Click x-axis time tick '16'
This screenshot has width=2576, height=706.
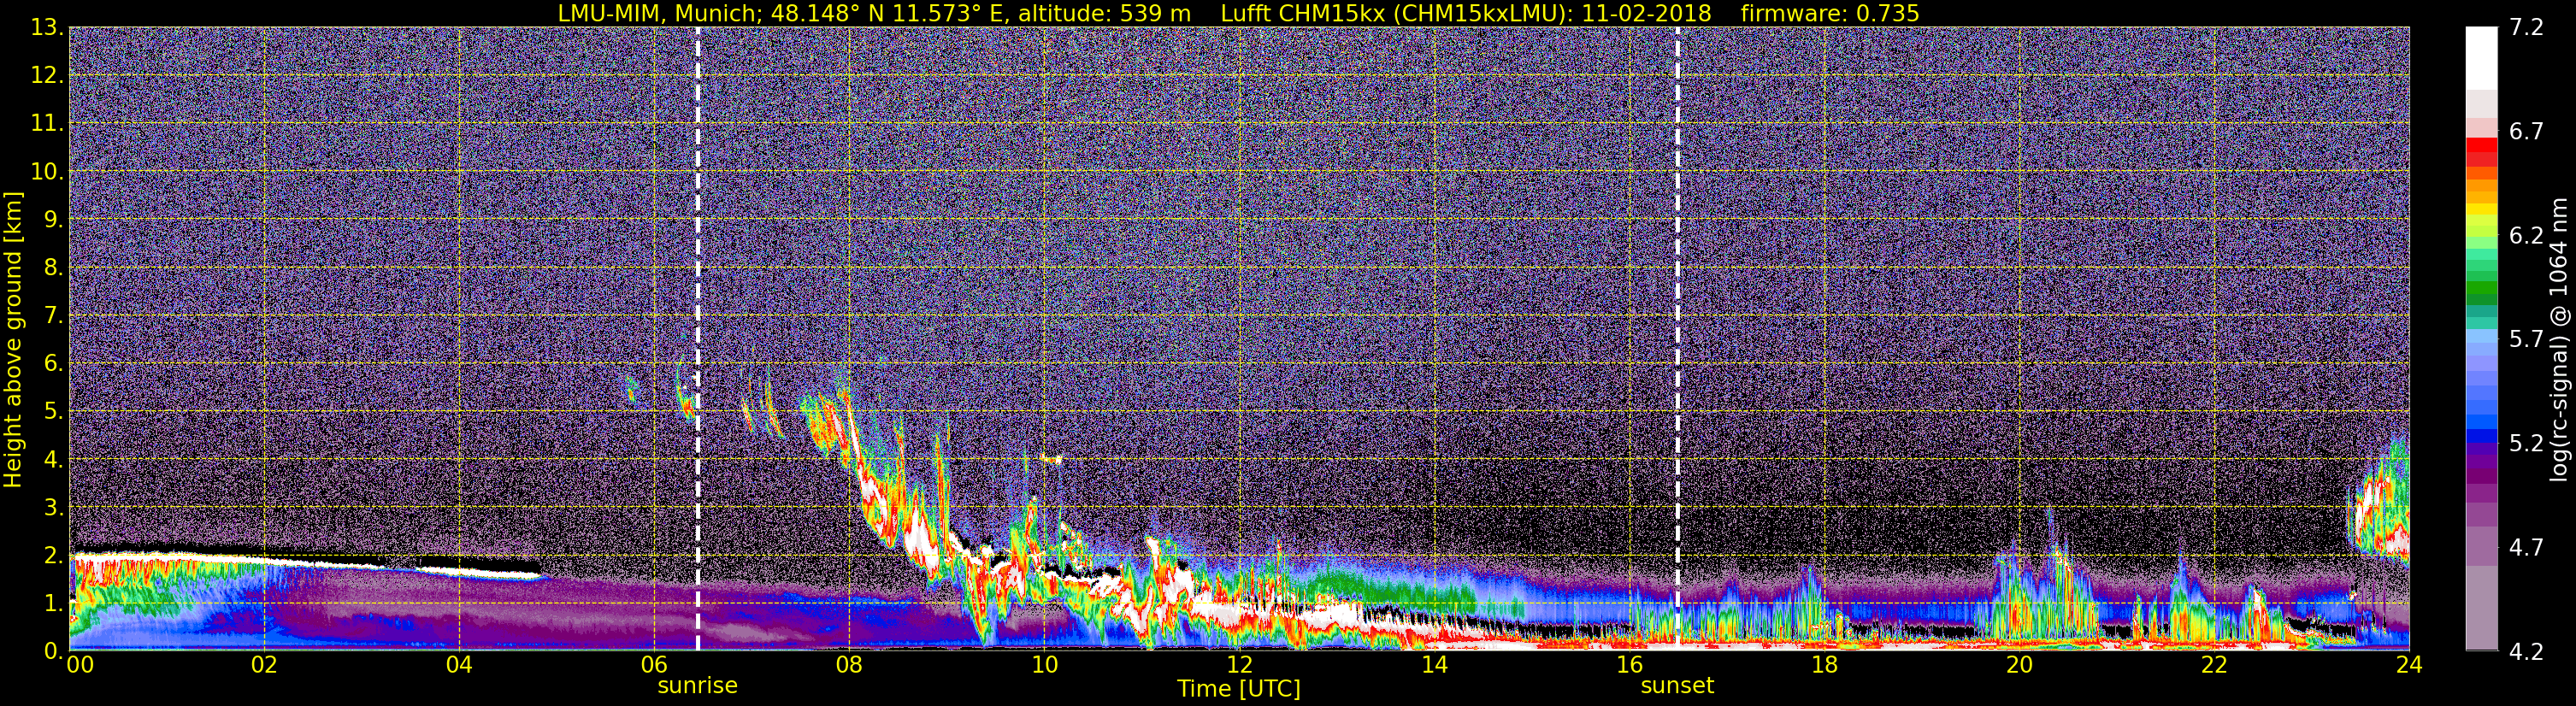[x=1629, y=666]
